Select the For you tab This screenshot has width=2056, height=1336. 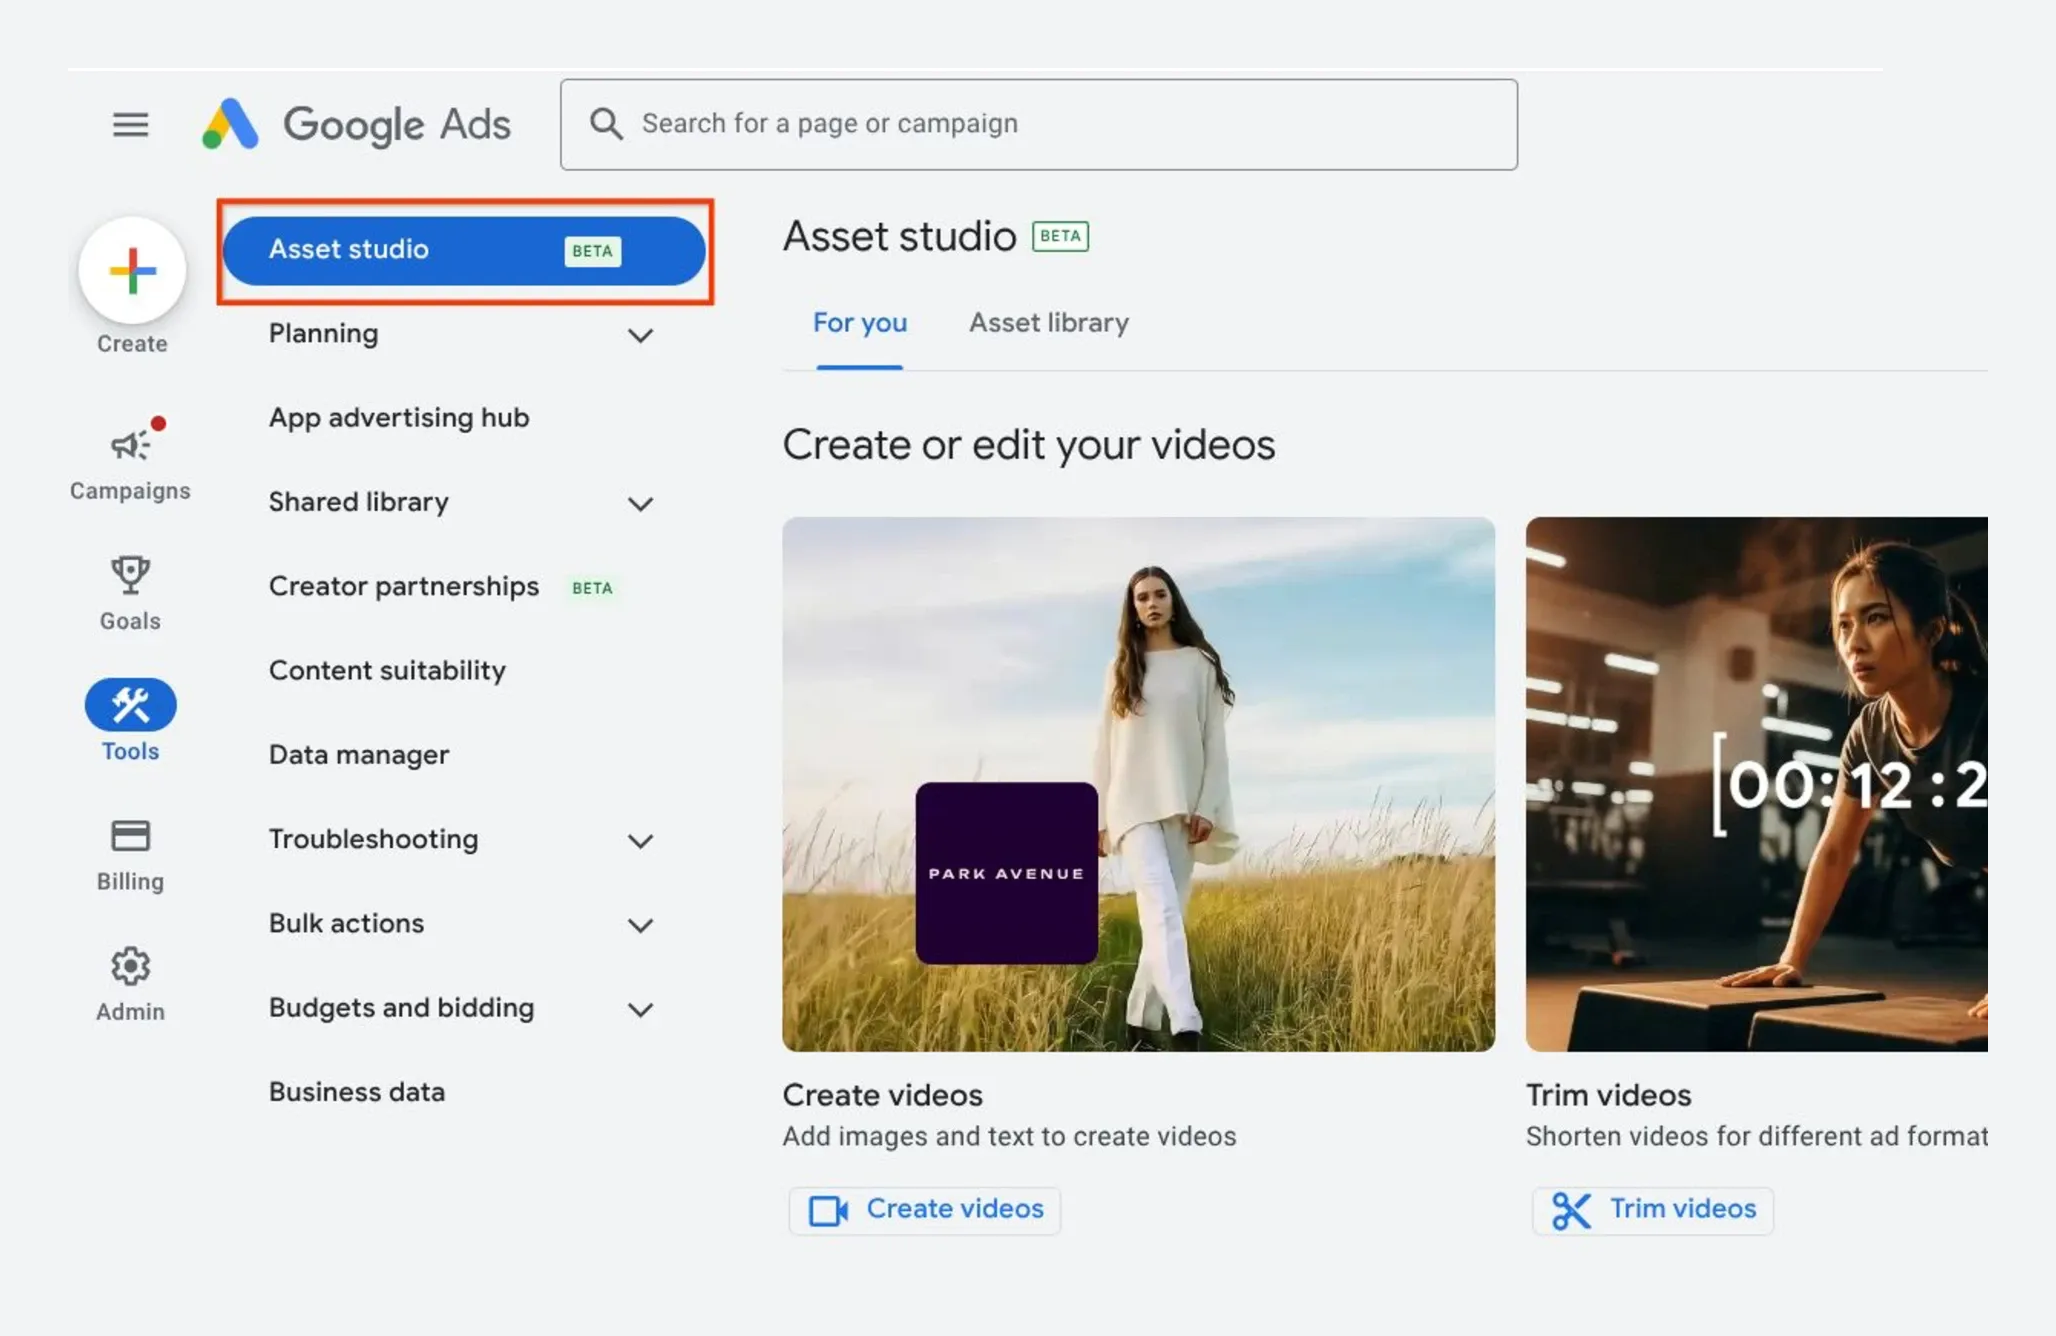tap(859, 323)
